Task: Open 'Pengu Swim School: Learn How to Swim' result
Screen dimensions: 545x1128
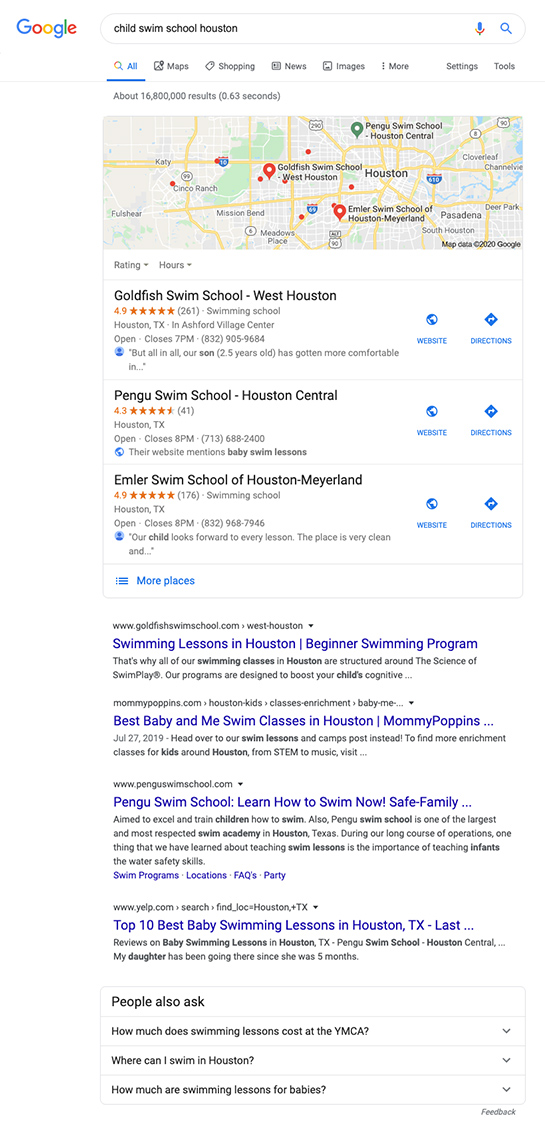Action: coord(293,802)
